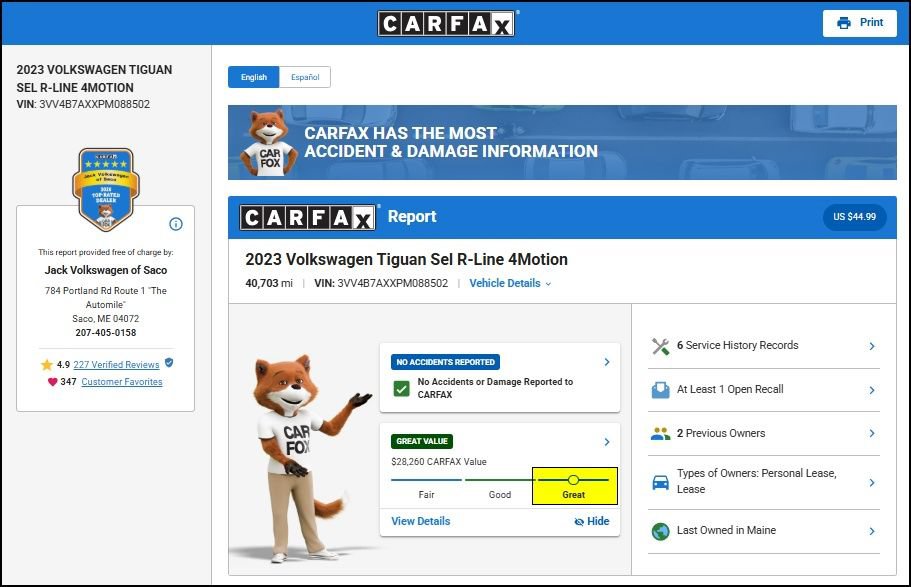The image size is (911, 587).
Task: Click the globe Last Owned in Maine icon
Action: coord(661,531)
